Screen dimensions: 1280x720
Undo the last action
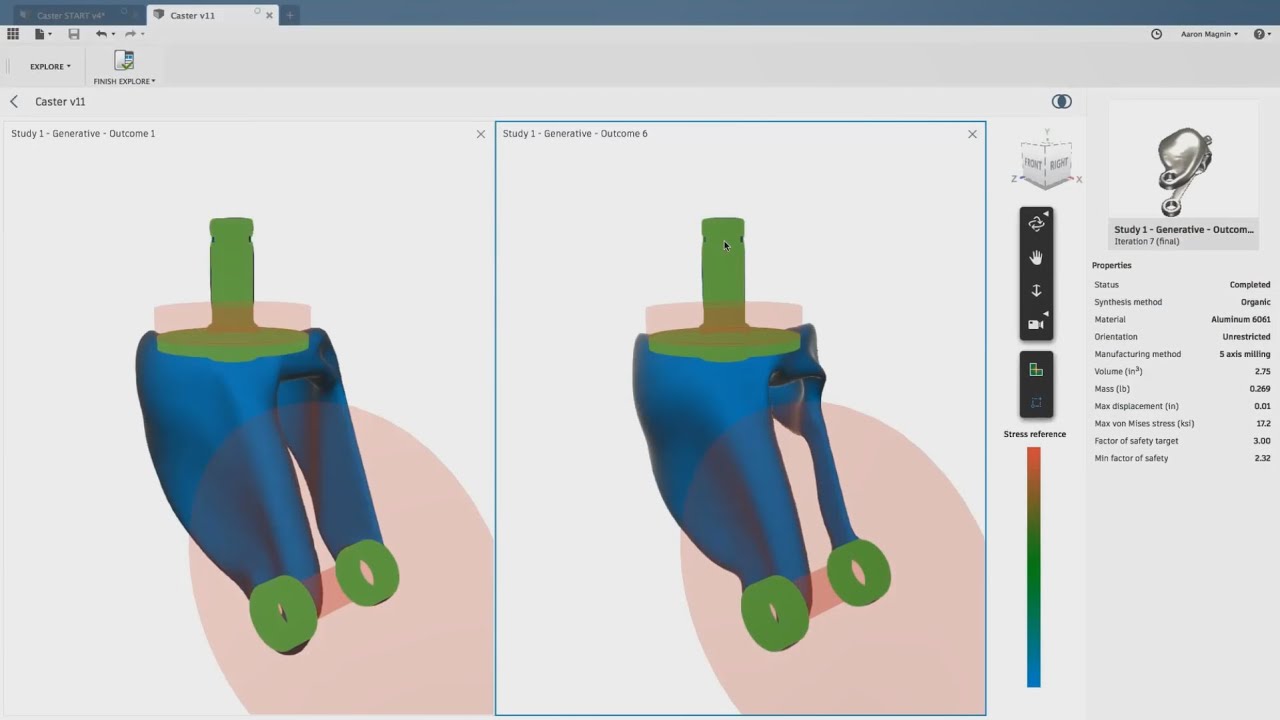tap(100, 34)
